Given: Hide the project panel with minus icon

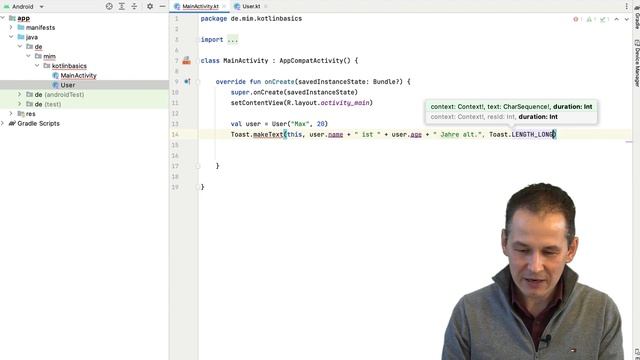Looking at the screenshot, I should pyautogui.click(x=162, y=7).
